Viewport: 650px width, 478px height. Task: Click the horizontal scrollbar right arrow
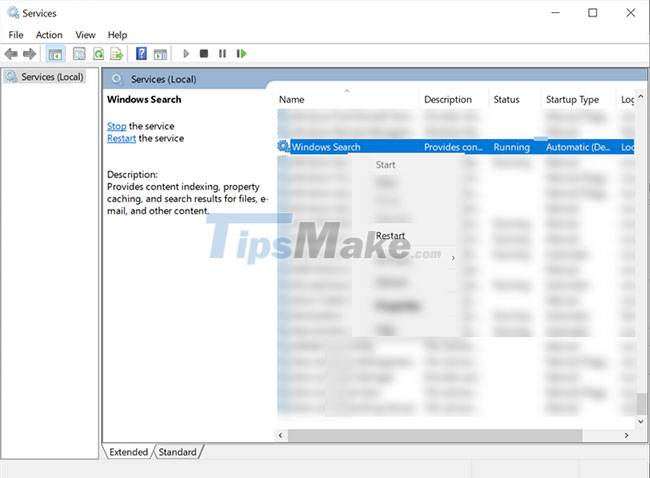pyautogui.click(x=626, y=435)
